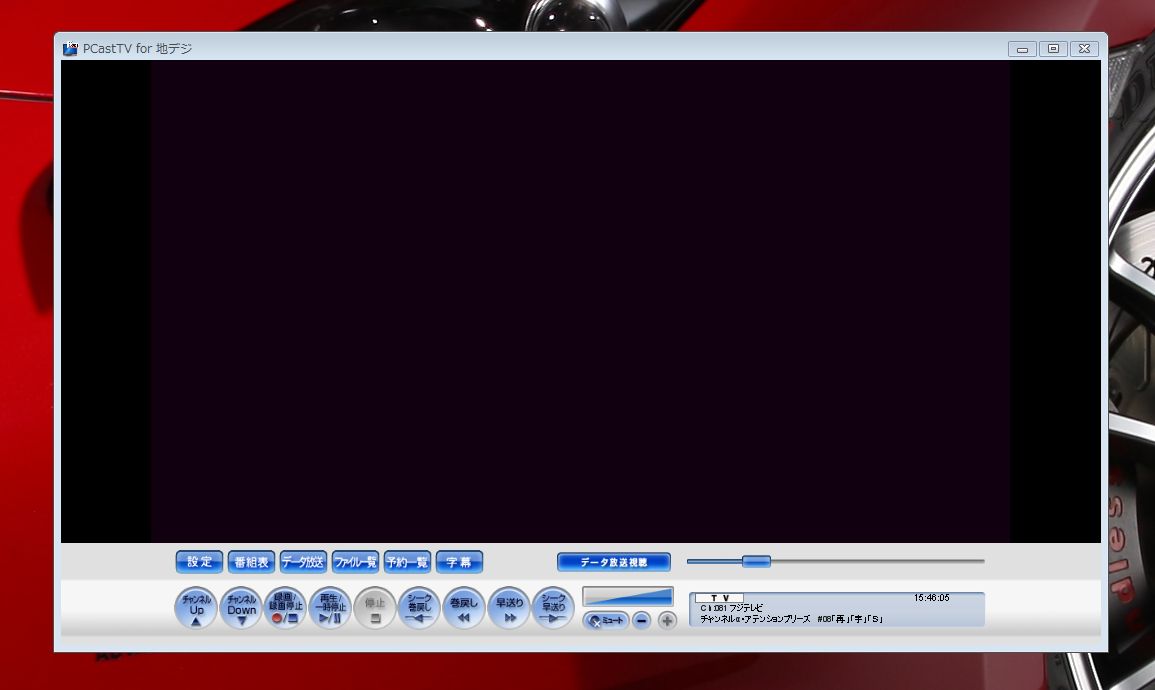Click program title チャンネルα・アテンションプリーズ
This screenshot has height=690, width=1155.
(x=755, y=619)
